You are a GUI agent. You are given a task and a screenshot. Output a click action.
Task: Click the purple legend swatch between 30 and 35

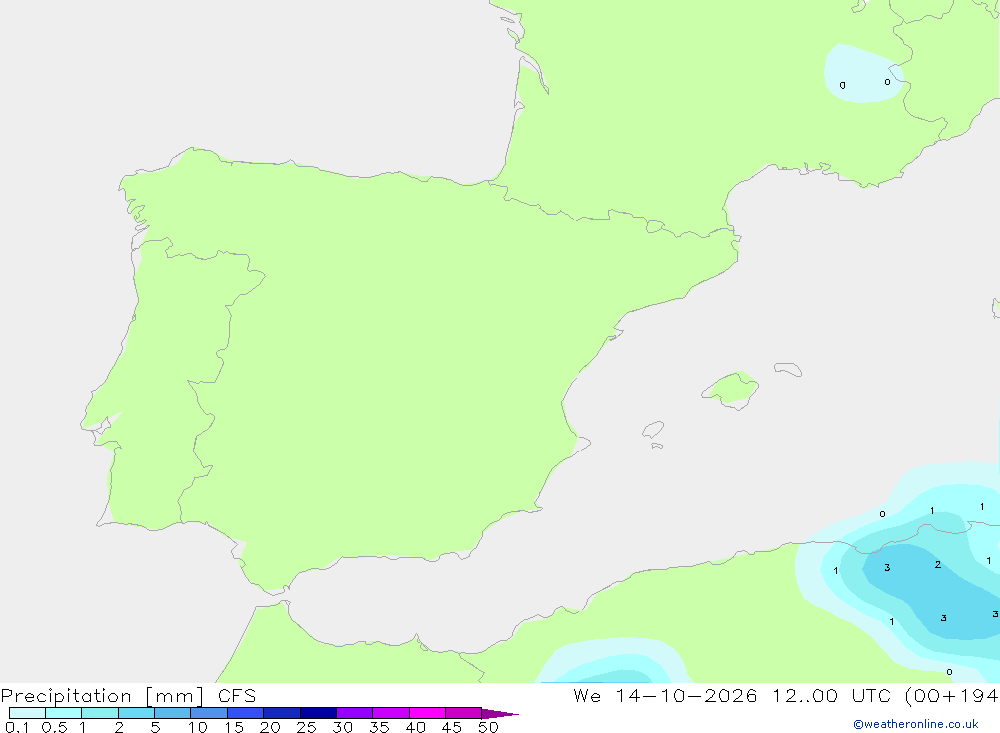coord(355,713)
